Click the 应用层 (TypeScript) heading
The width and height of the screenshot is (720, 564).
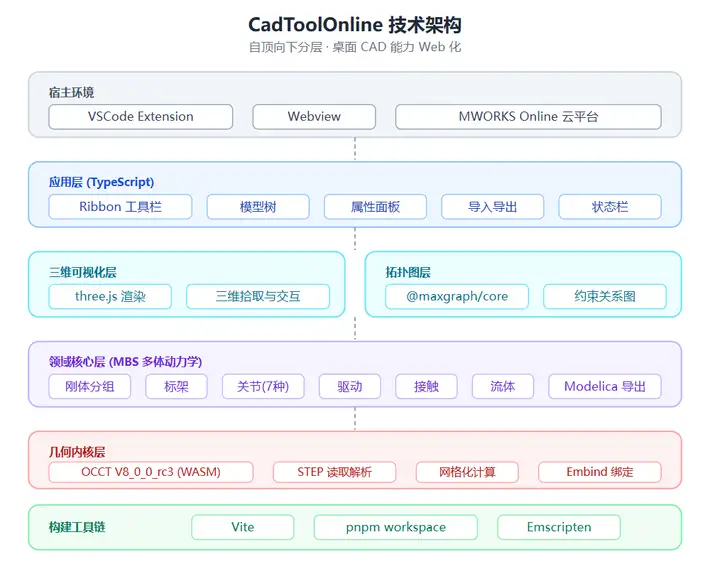(x=101, y=182)
